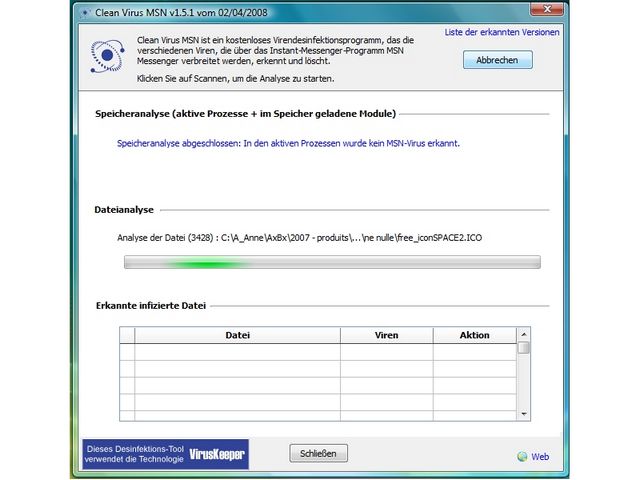Click the window title Clean Virus MSN v1.5.1
The width and height of the screenshot is (640, 480).
click(181, 13)
